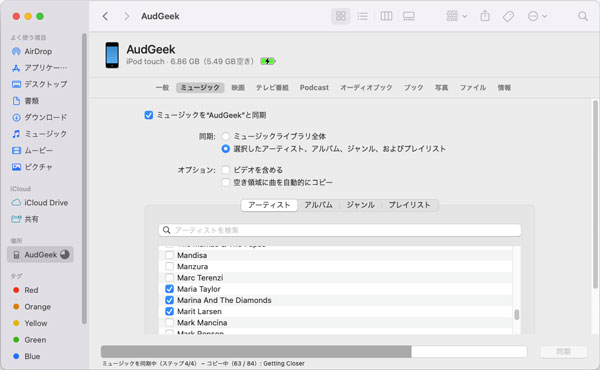Select the アルバム segment
The height and width of the screenshot is (370, 600).
(318, 205)
